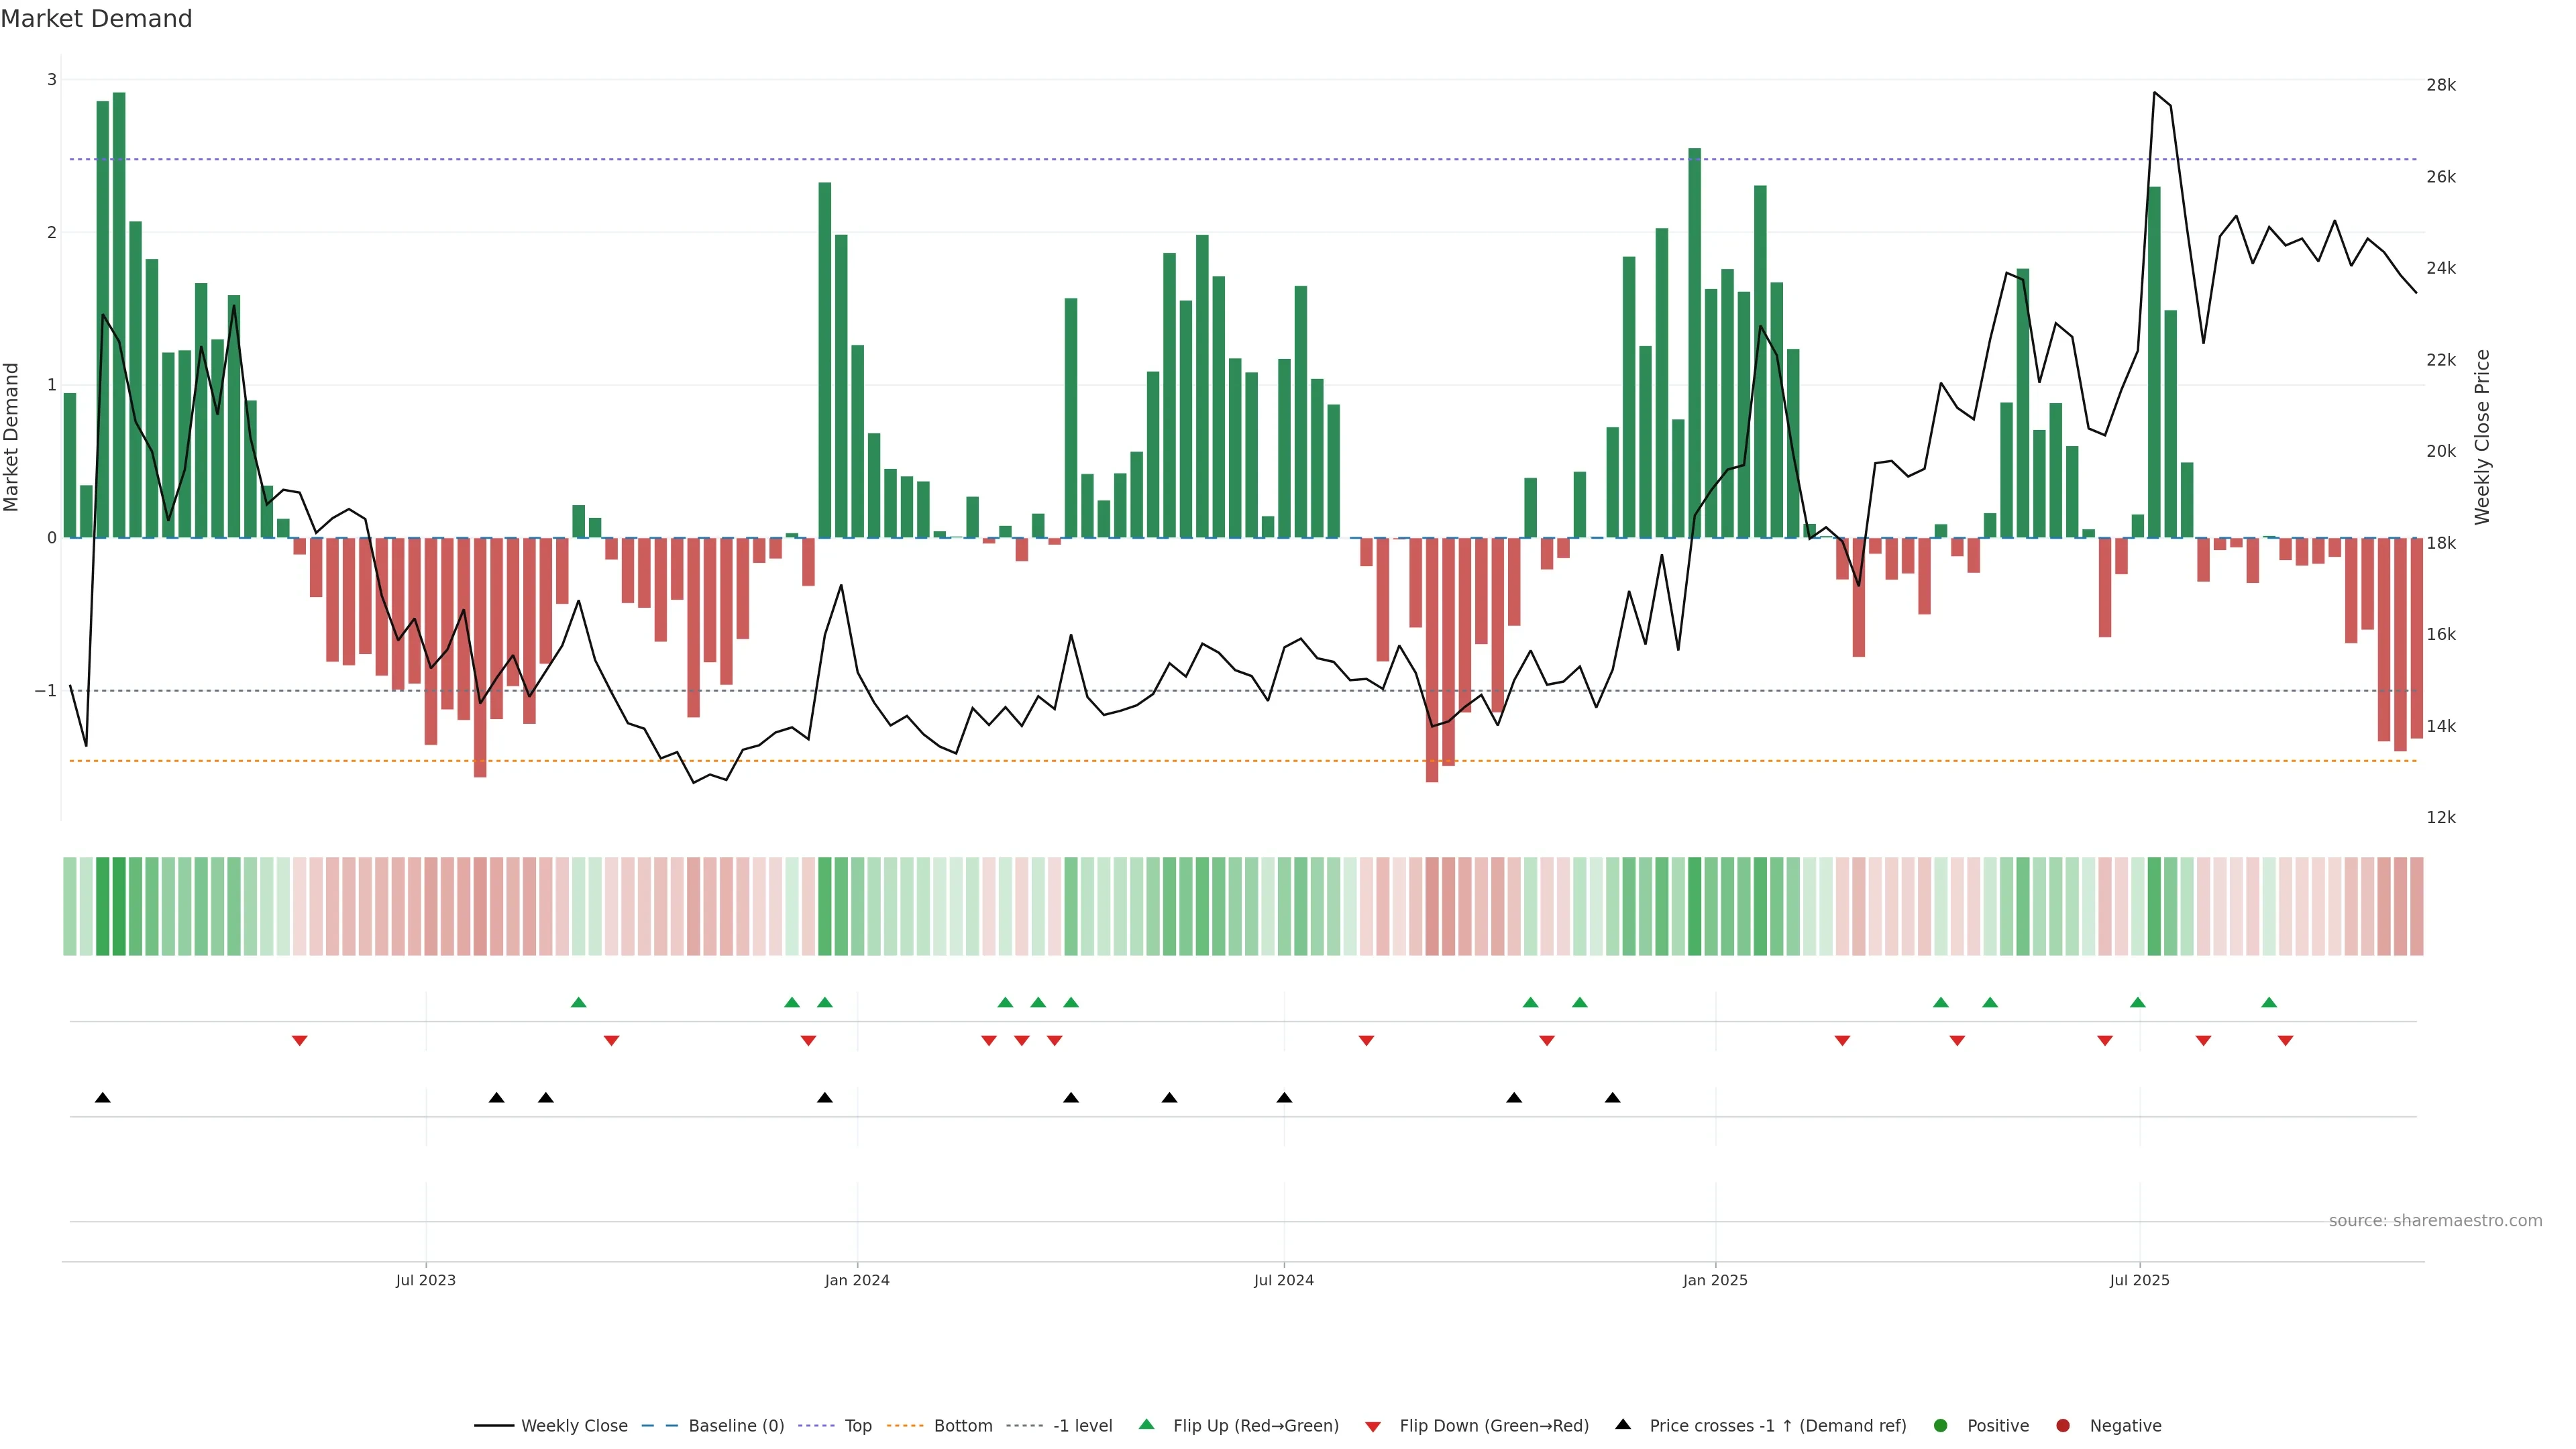
Task: Click the Market Demand chart title
Action: click(x=96, y=19)
